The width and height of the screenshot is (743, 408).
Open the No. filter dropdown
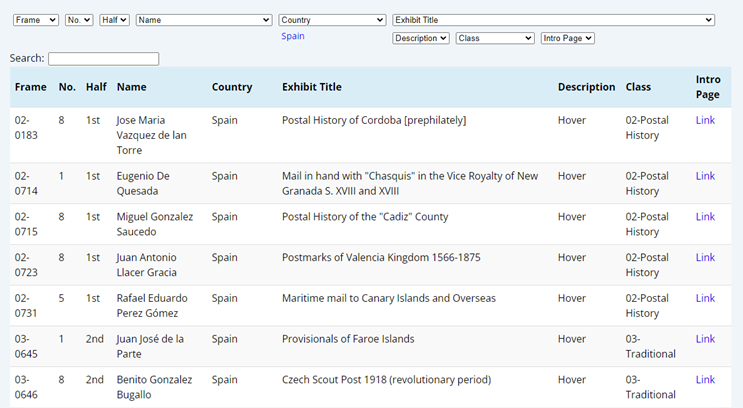click(x=79, y=20)
